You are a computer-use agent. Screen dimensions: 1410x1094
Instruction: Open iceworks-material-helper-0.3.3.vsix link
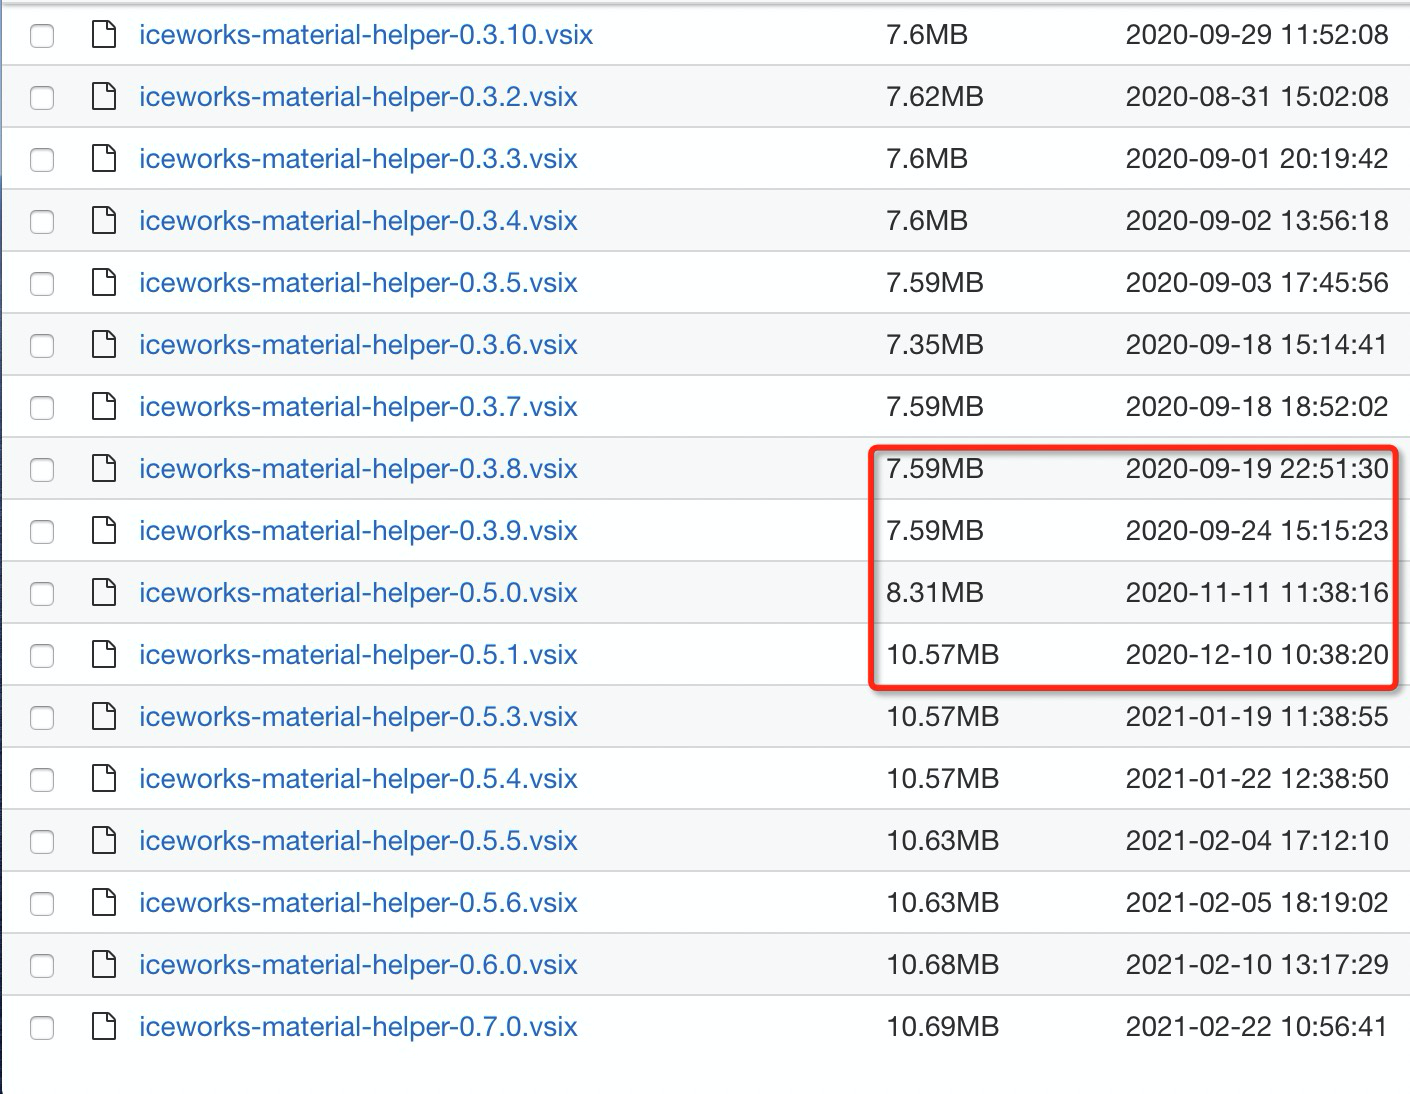coord(358,159)
